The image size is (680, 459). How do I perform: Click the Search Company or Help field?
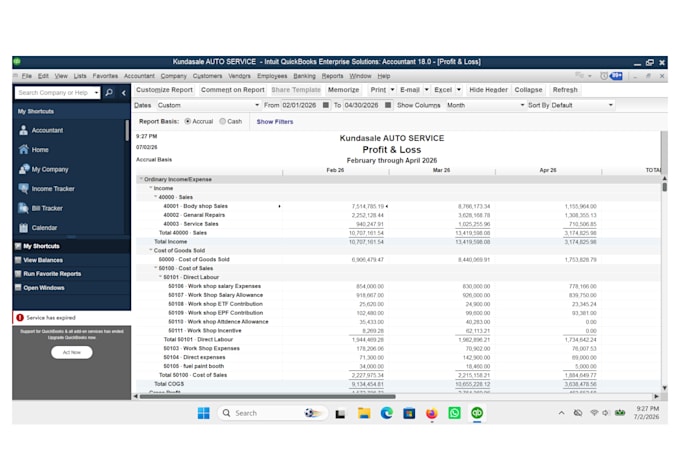53,92
